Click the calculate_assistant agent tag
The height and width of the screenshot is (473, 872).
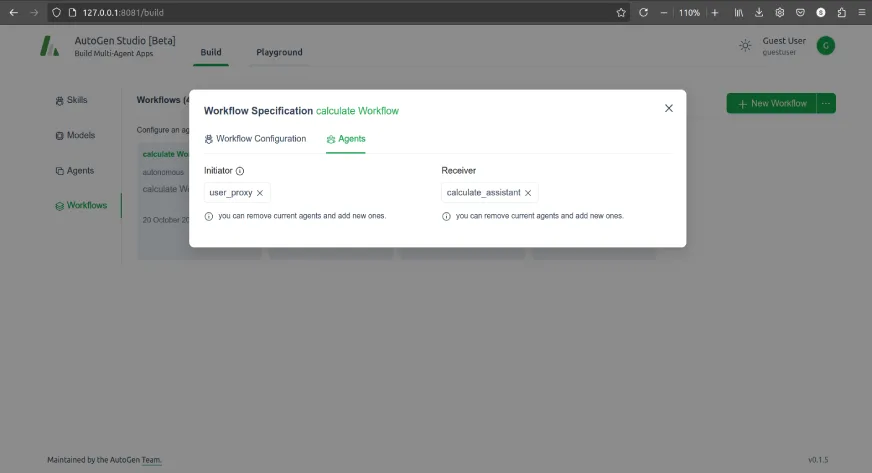[489, 192]
